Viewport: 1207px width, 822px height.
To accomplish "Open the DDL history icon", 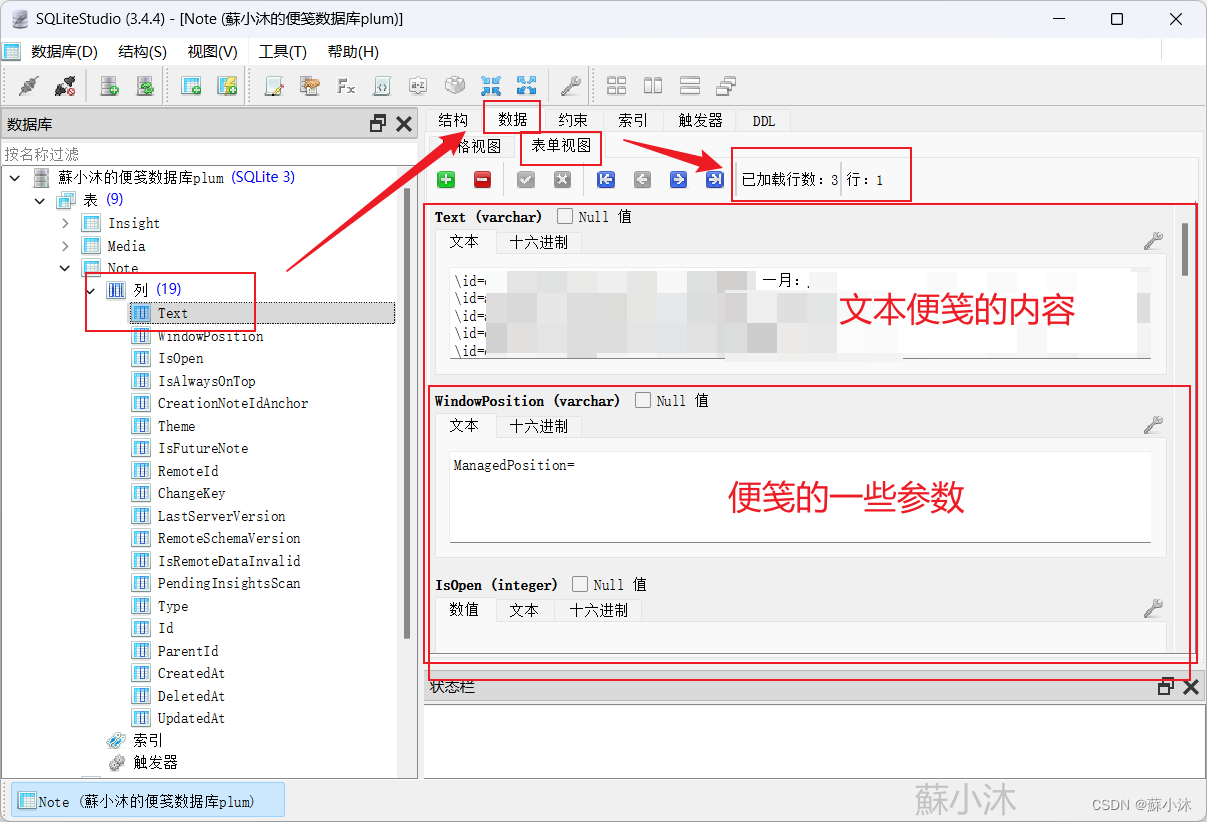I will pos(309,86).
